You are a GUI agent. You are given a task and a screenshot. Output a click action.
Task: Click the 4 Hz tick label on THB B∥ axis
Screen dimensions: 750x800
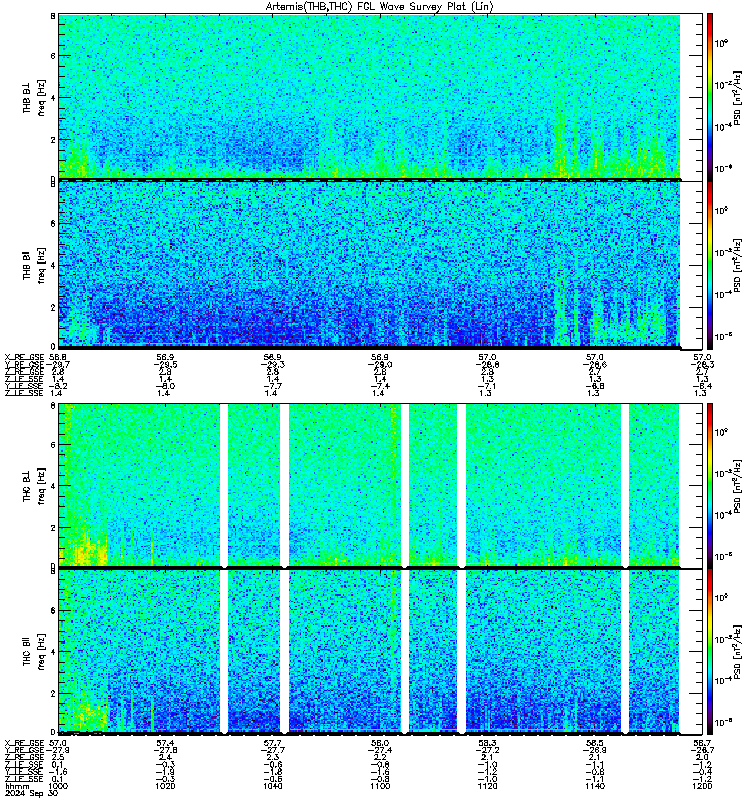(53, 265)
